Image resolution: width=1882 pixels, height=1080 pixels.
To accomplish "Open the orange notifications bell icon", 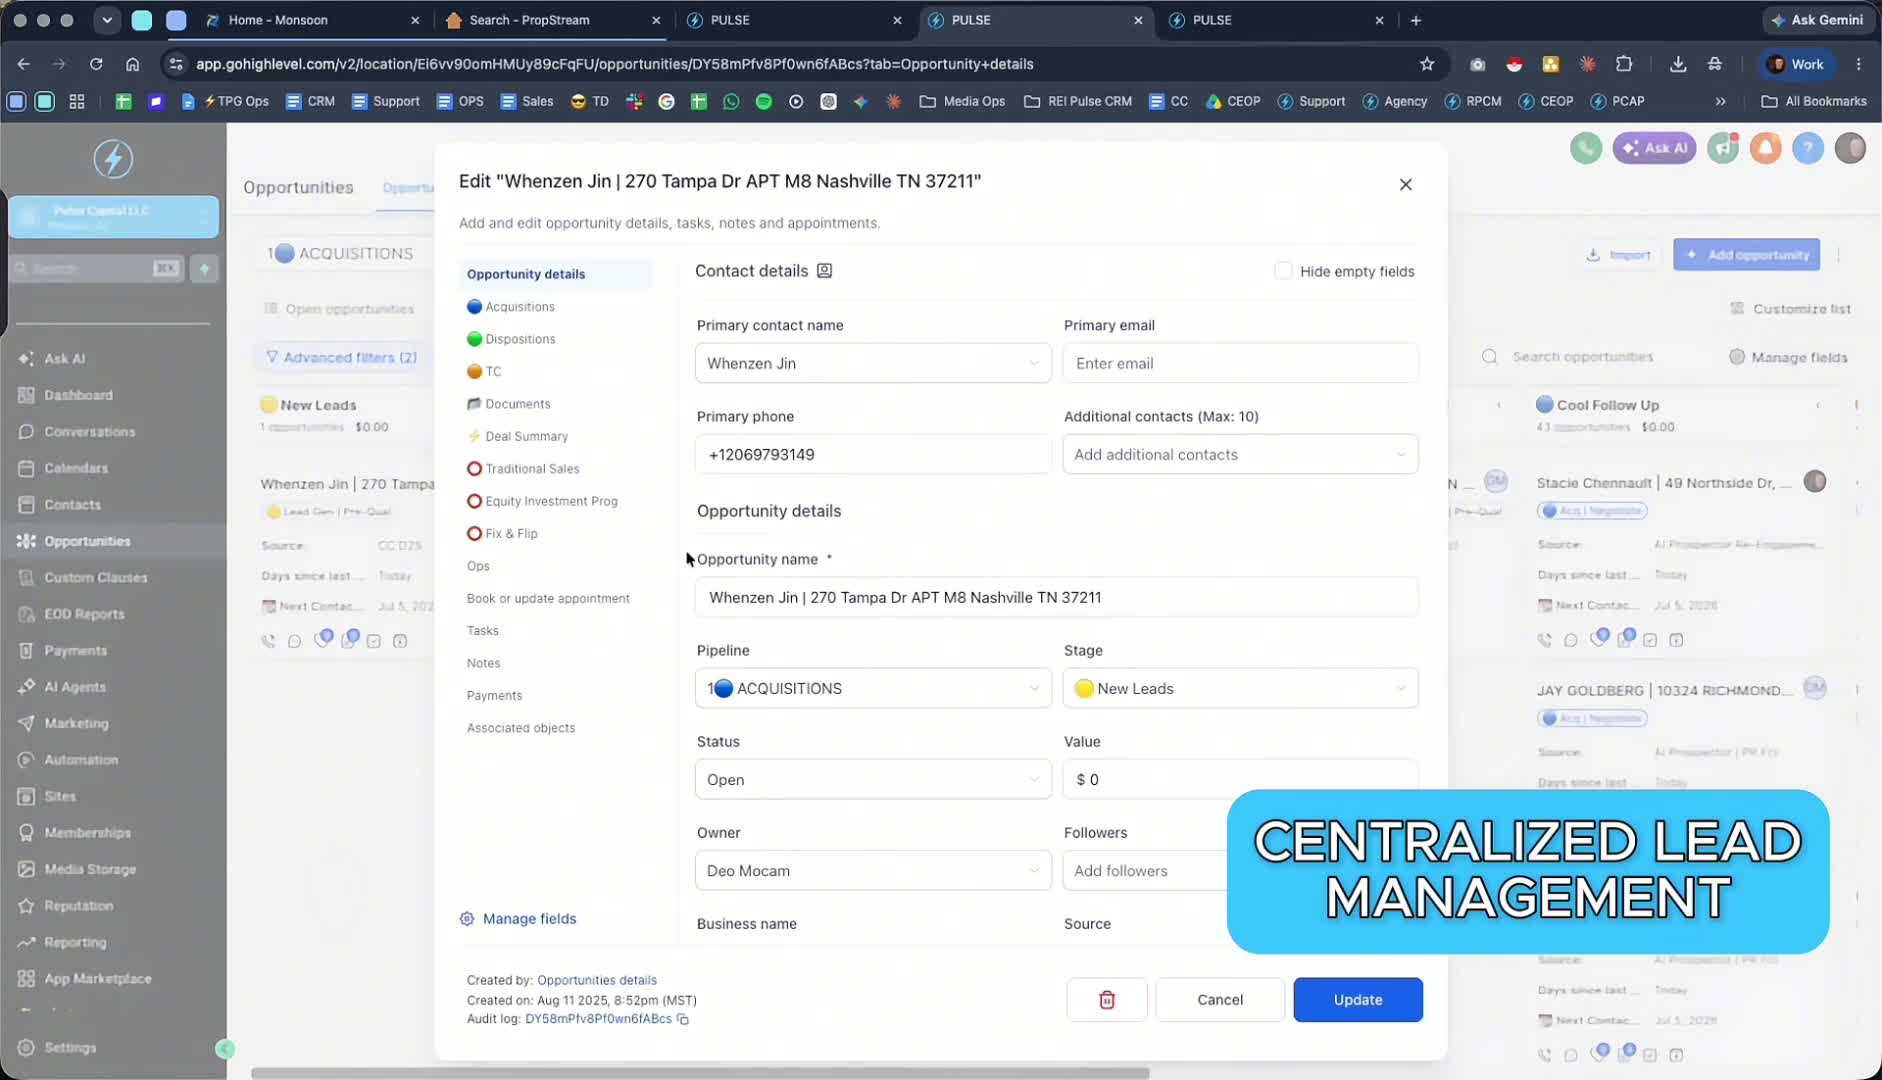I will click(x=1766, y=148).
